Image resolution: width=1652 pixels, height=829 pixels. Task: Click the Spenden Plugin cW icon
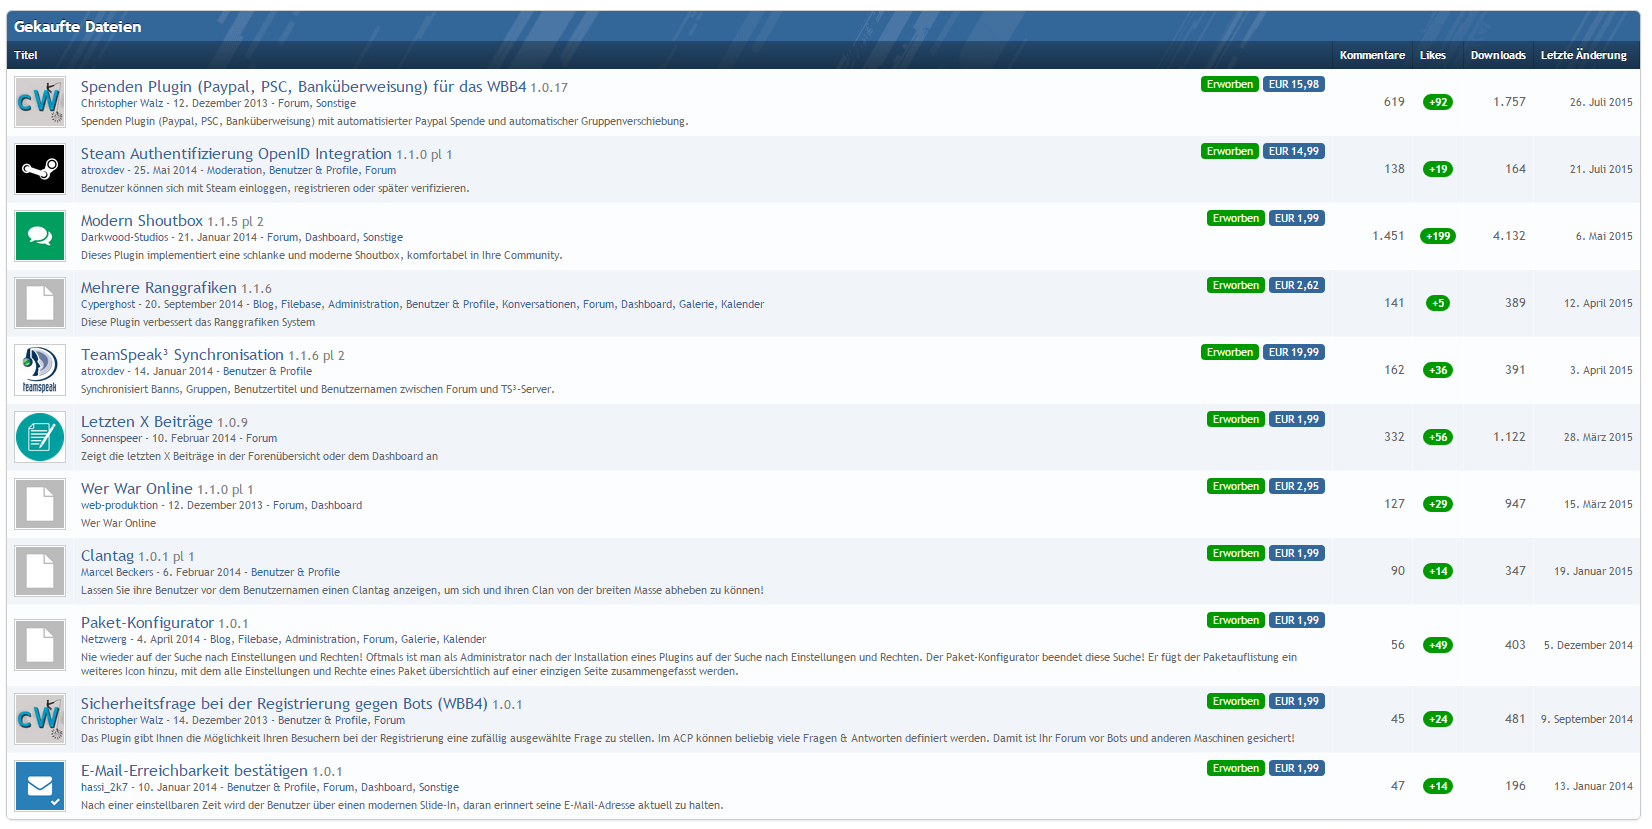pos(40,102)
